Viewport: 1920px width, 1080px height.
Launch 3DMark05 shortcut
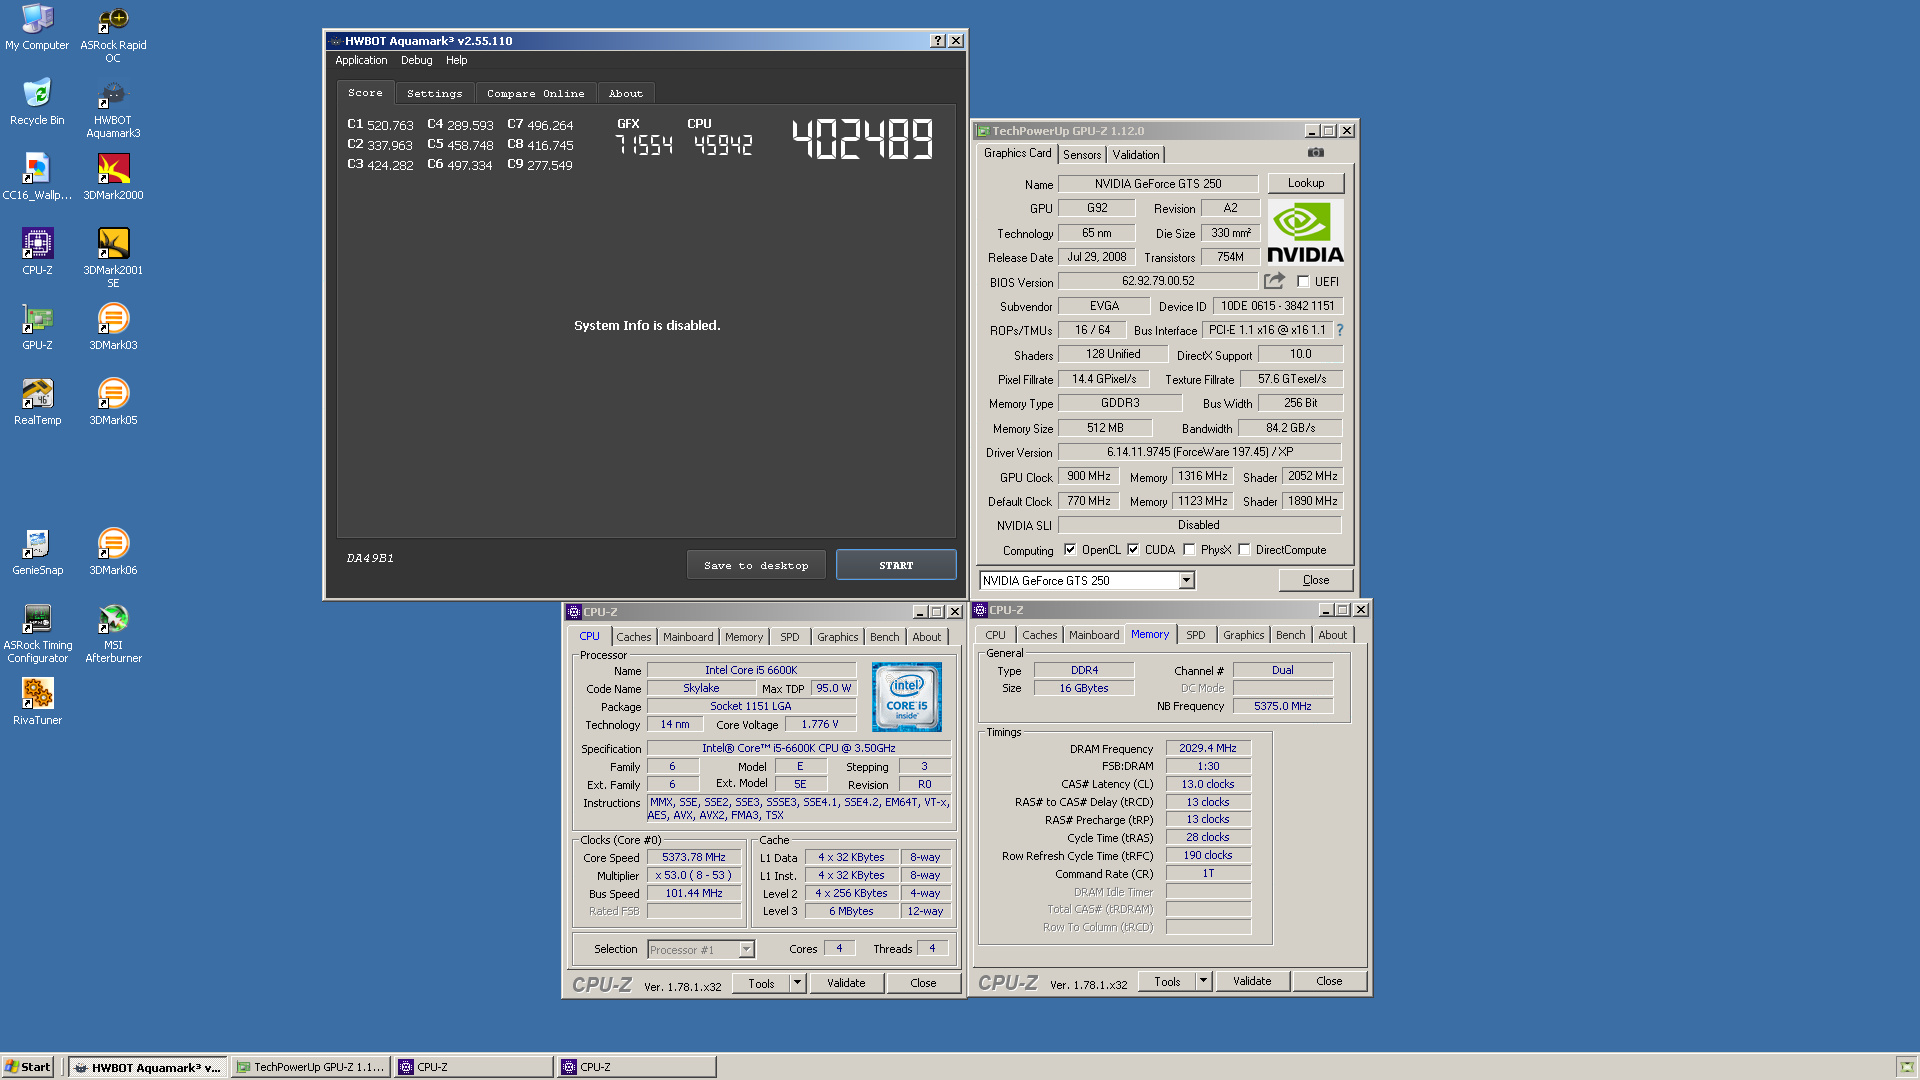pos(113,402)
